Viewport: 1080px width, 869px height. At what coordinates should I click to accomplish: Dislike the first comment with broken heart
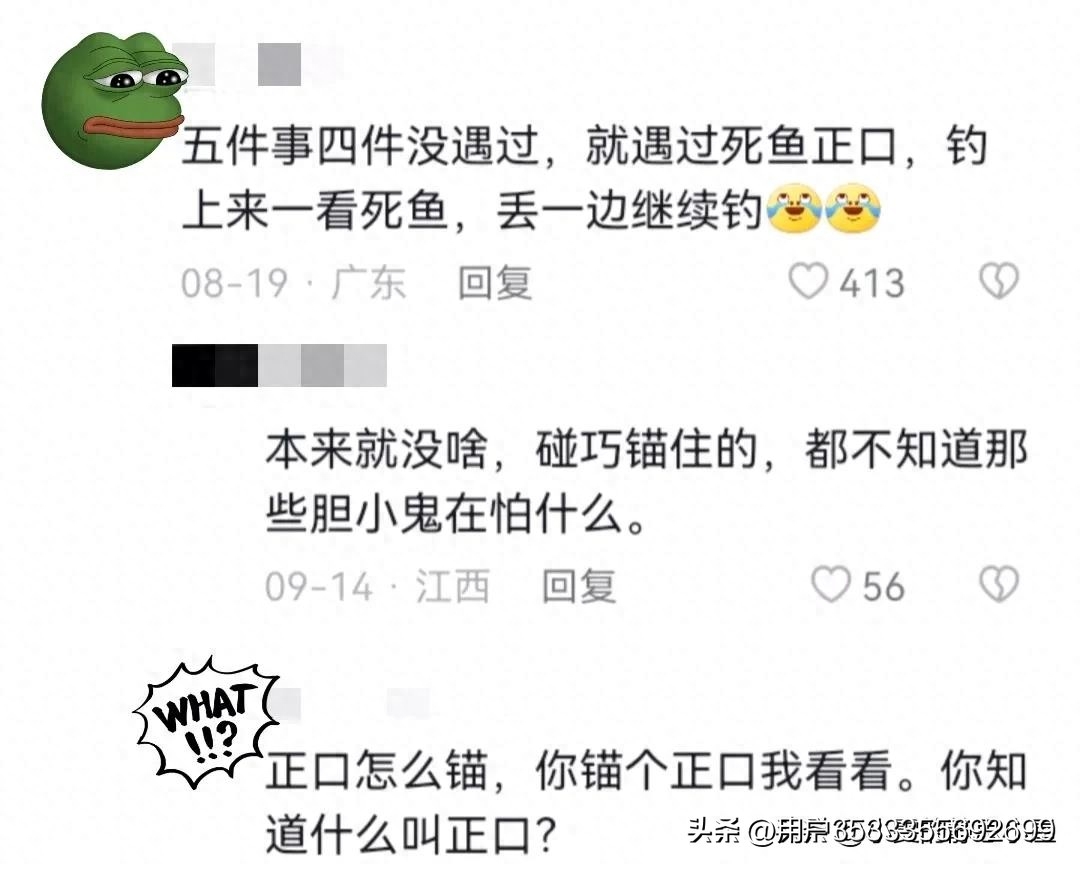[x=999, y=281]
